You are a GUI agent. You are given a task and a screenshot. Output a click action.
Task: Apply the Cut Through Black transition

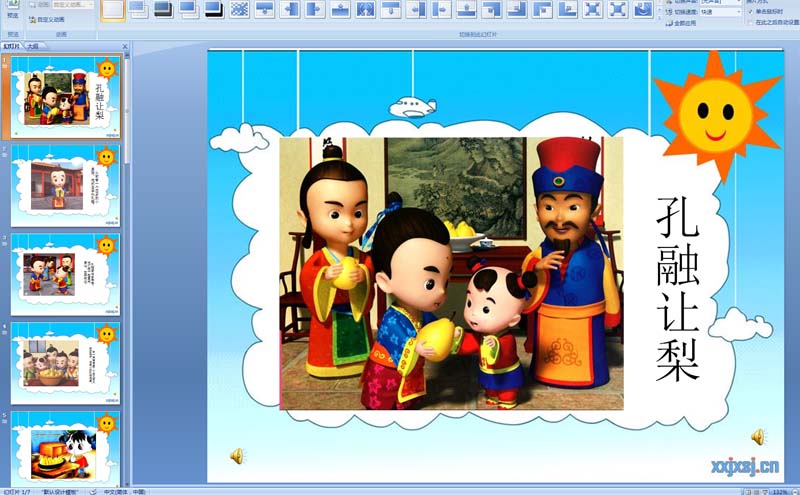click(214, 9)
